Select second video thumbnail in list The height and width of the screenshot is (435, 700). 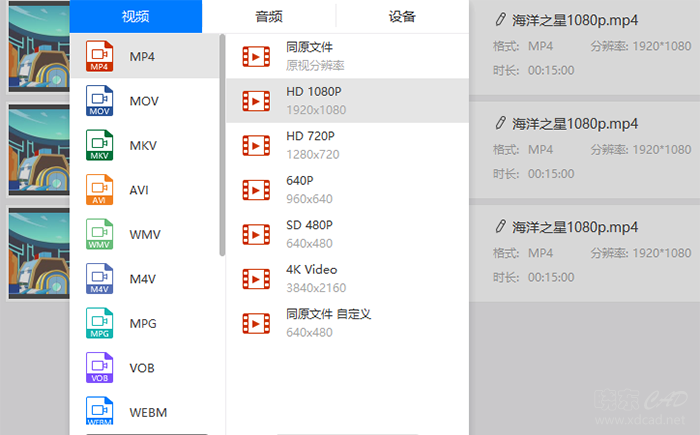click(39, 150)
